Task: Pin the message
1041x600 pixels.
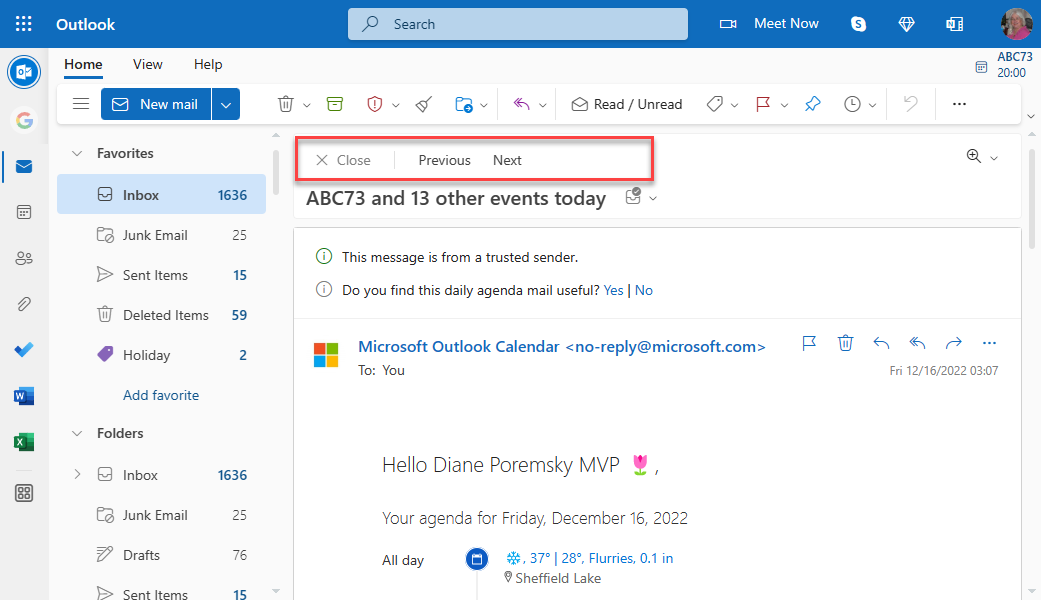Action: [813, 104]
